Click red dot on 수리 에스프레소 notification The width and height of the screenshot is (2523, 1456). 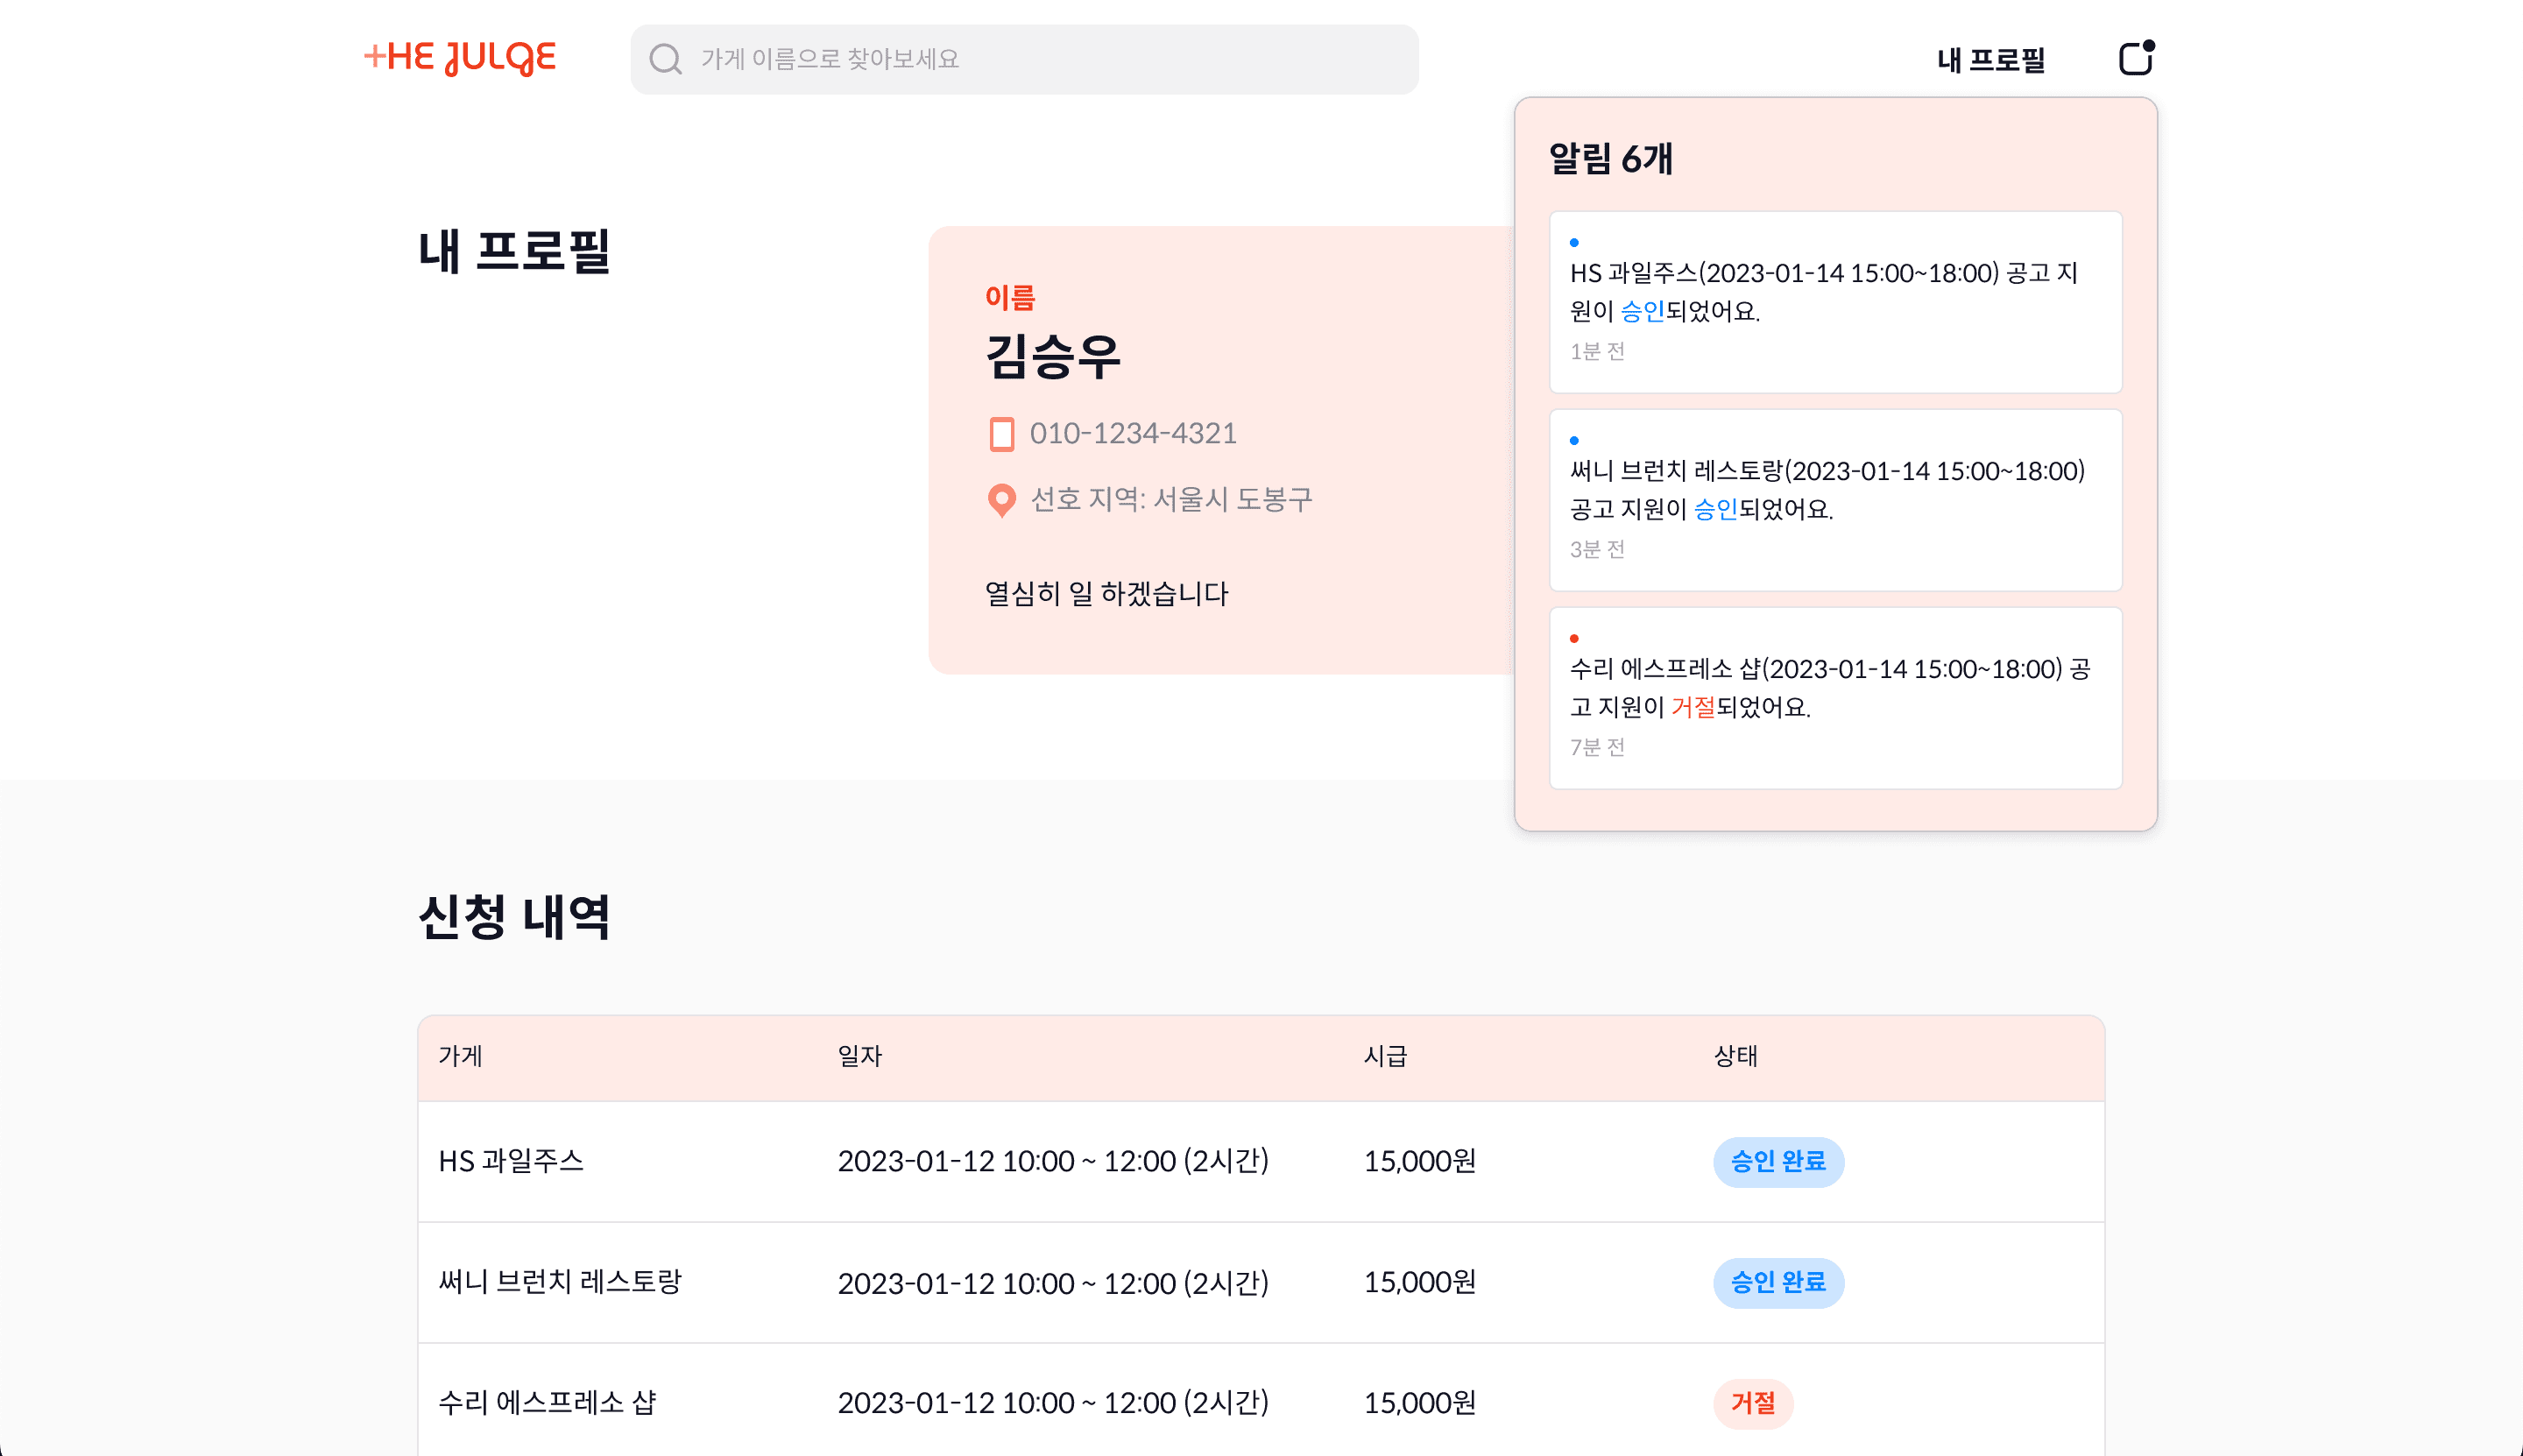click(1574, 639)
